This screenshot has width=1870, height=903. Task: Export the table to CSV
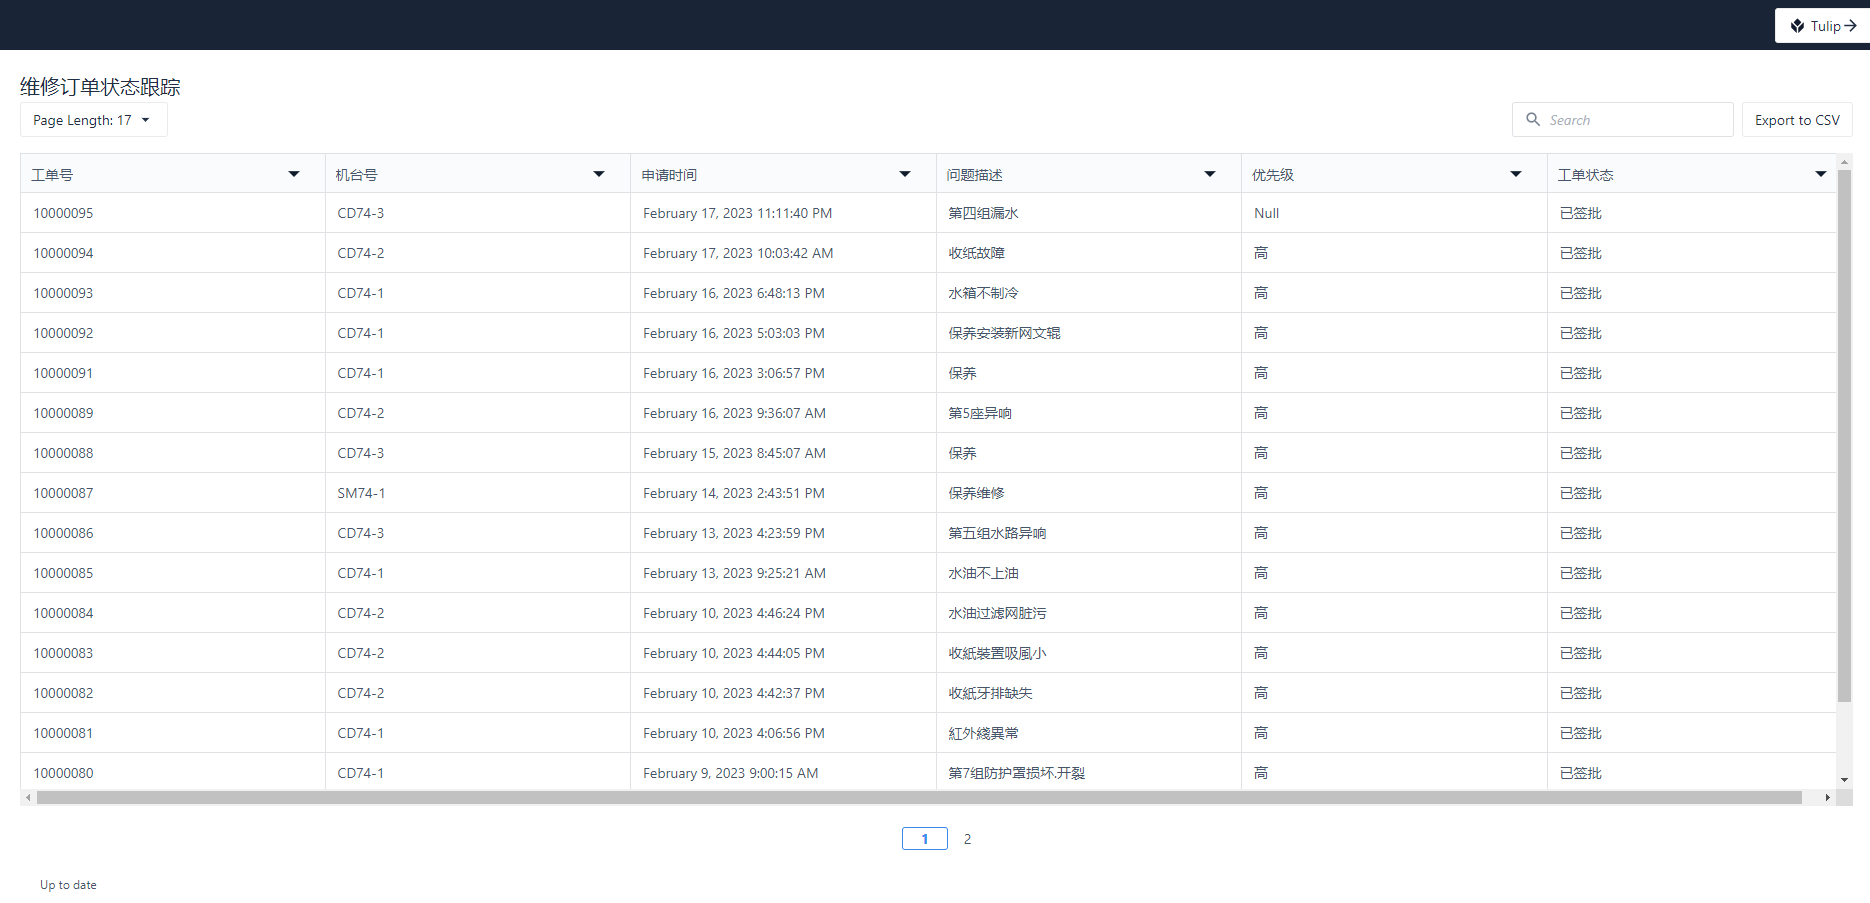(x=1797, y=120)
